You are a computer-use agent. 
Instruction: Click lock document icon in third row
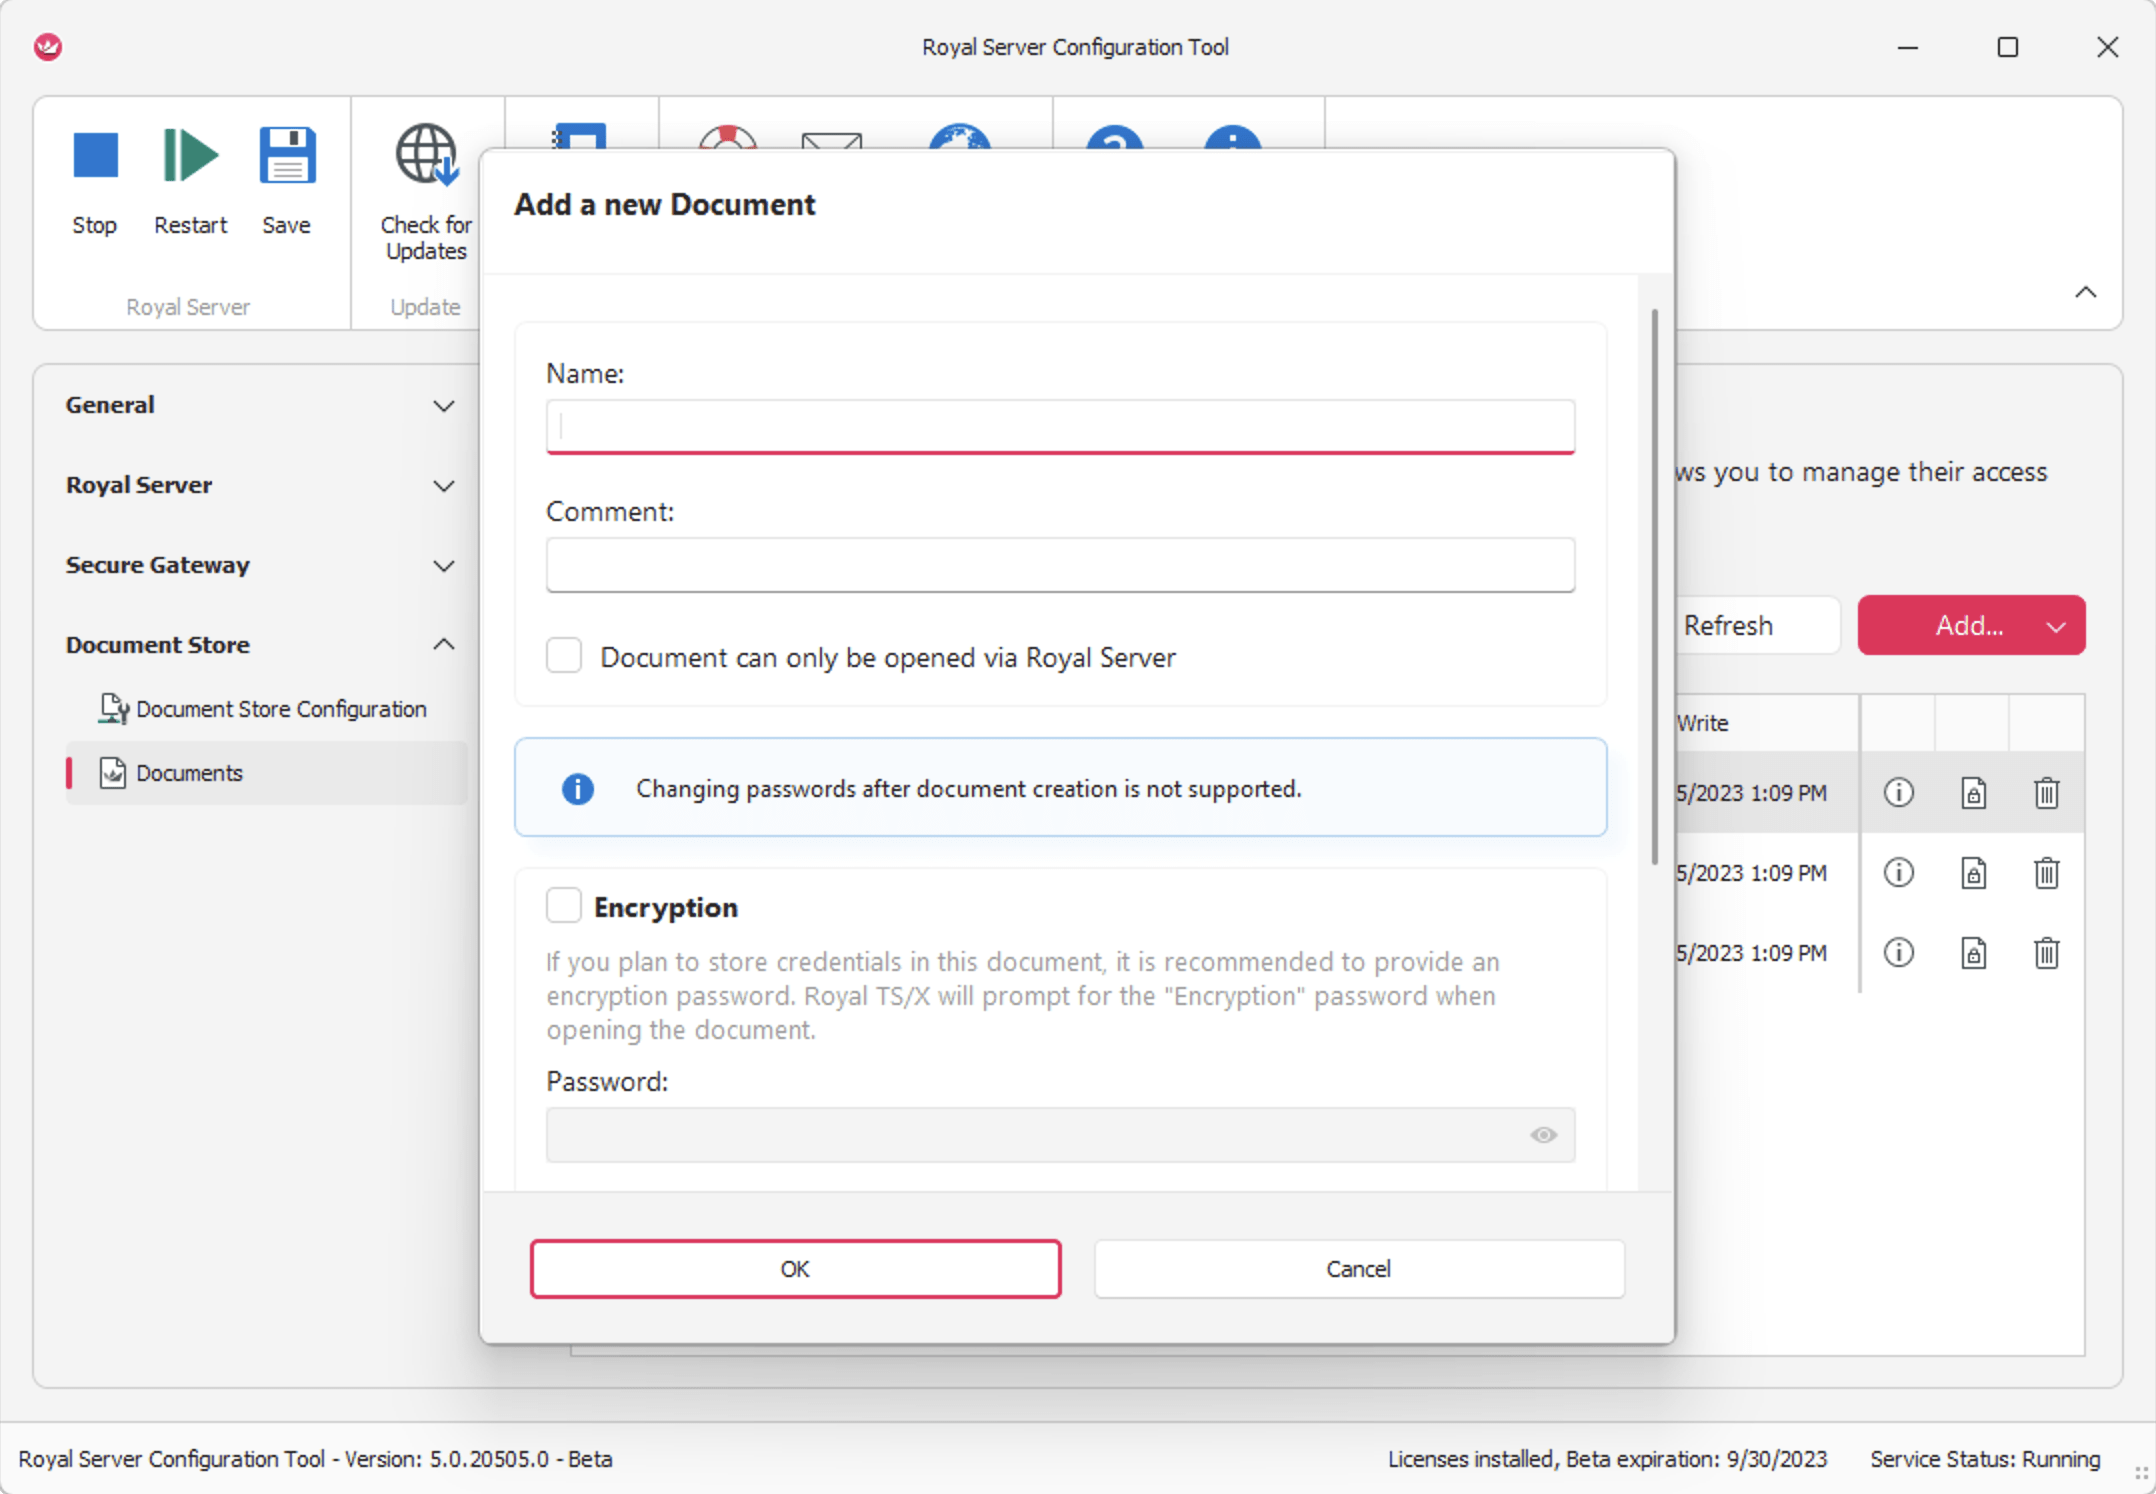point(1973,953)
